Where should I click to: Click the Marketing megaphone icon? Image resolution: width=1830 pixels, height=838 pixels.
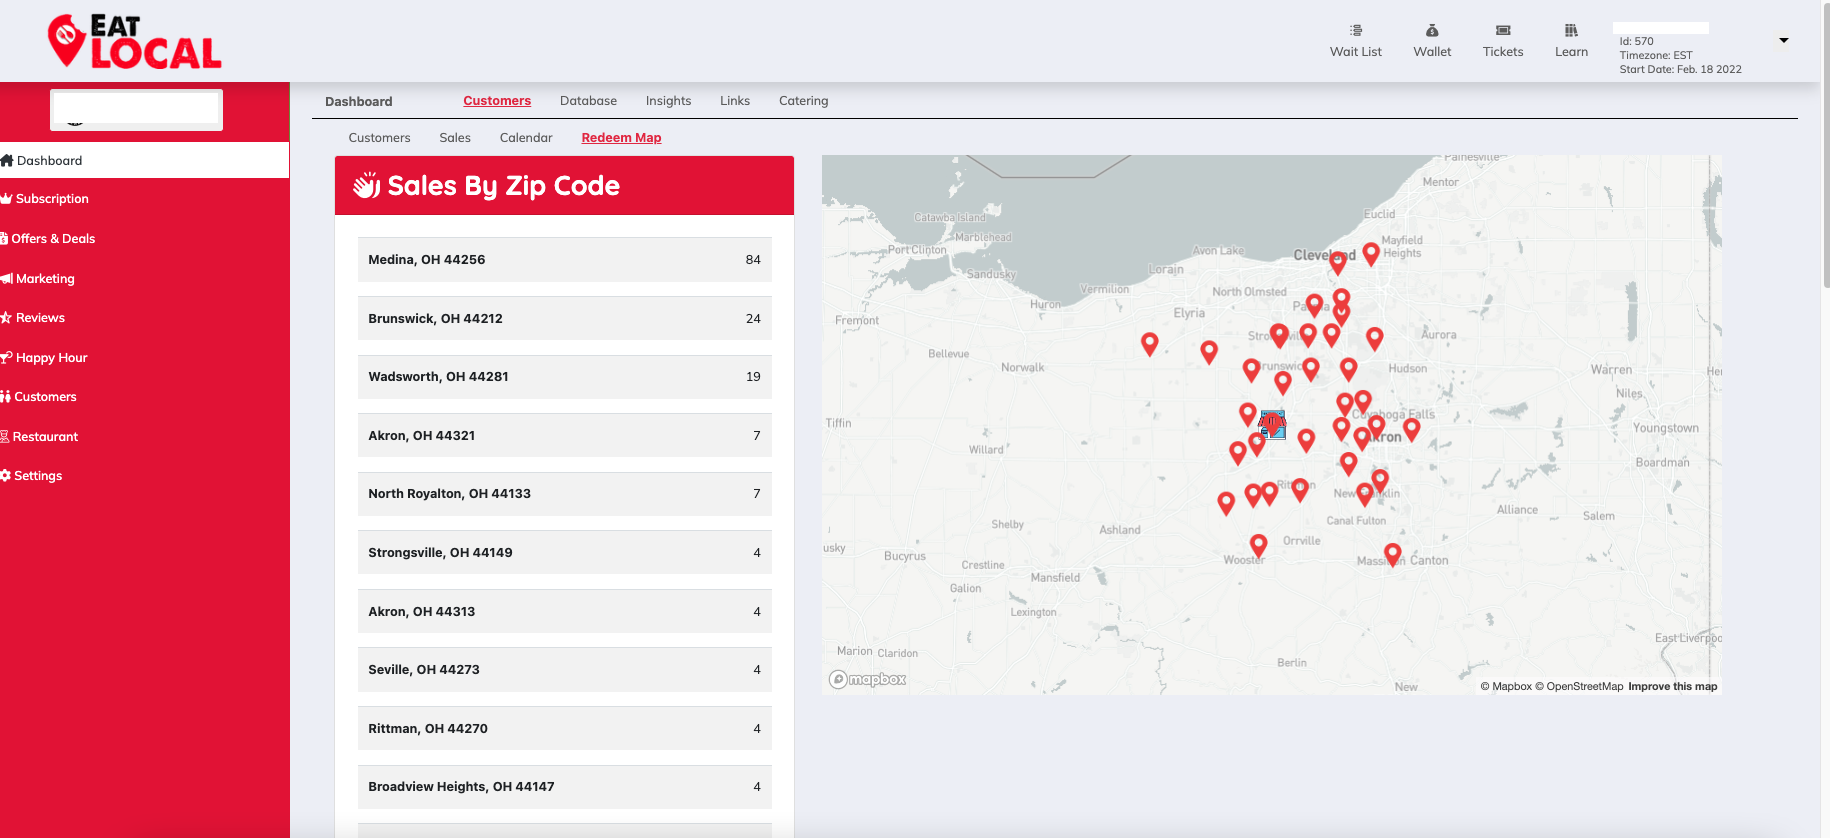click(x=6, y=279)
